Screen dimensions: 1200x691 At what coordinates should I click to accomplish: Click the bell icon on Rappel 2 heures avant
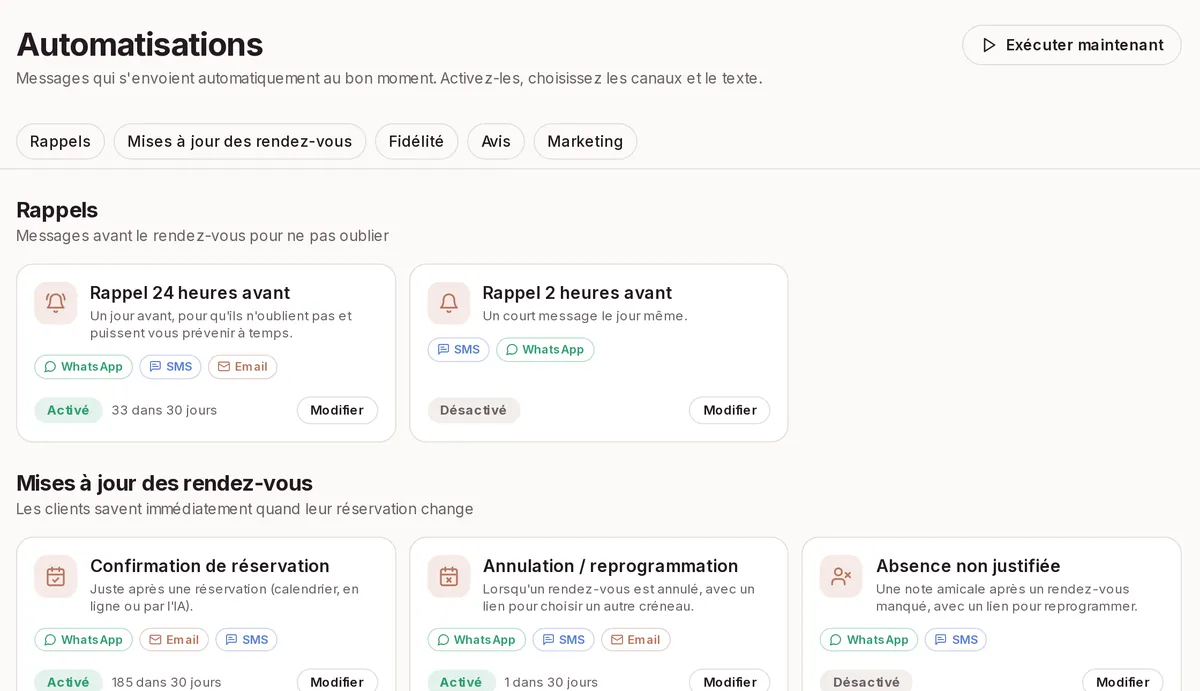coord(449,303)
